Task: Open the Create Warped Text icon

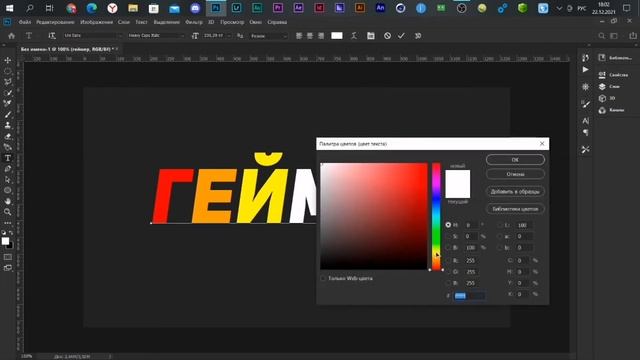Action: click(354, 36)
